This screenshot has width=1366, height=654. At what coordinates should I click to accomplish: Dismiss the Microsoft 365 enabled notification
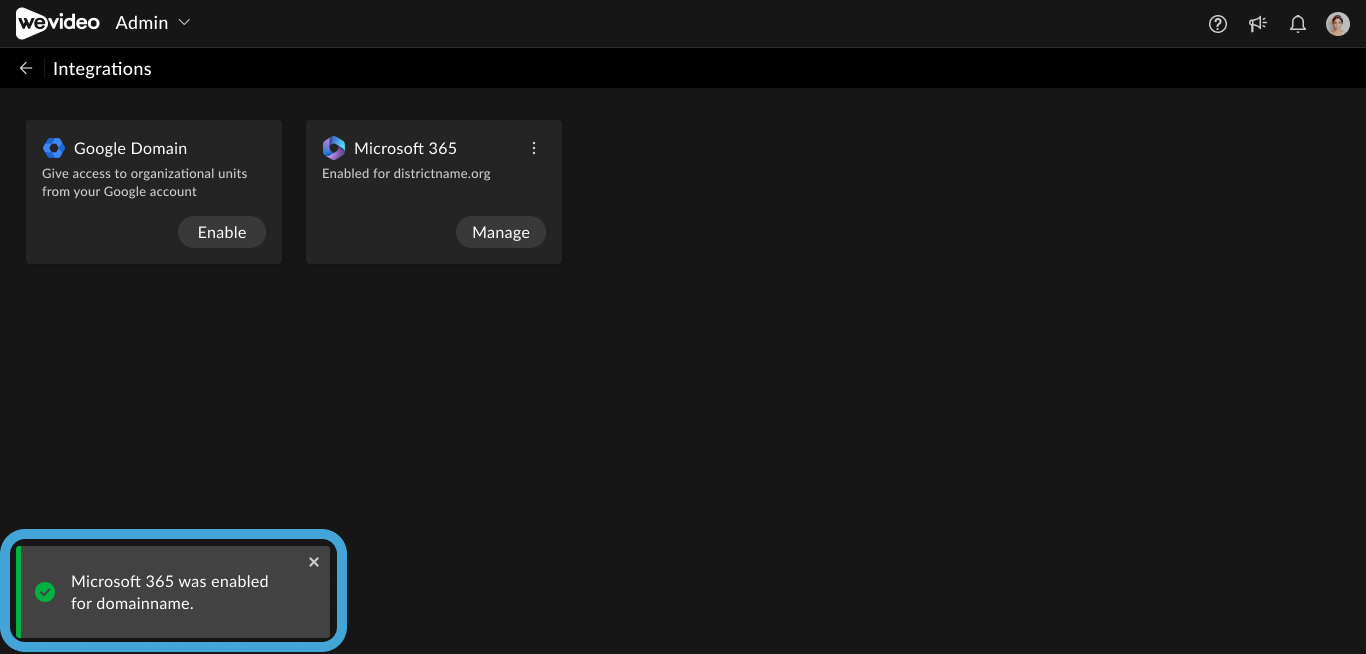(314, 562)
